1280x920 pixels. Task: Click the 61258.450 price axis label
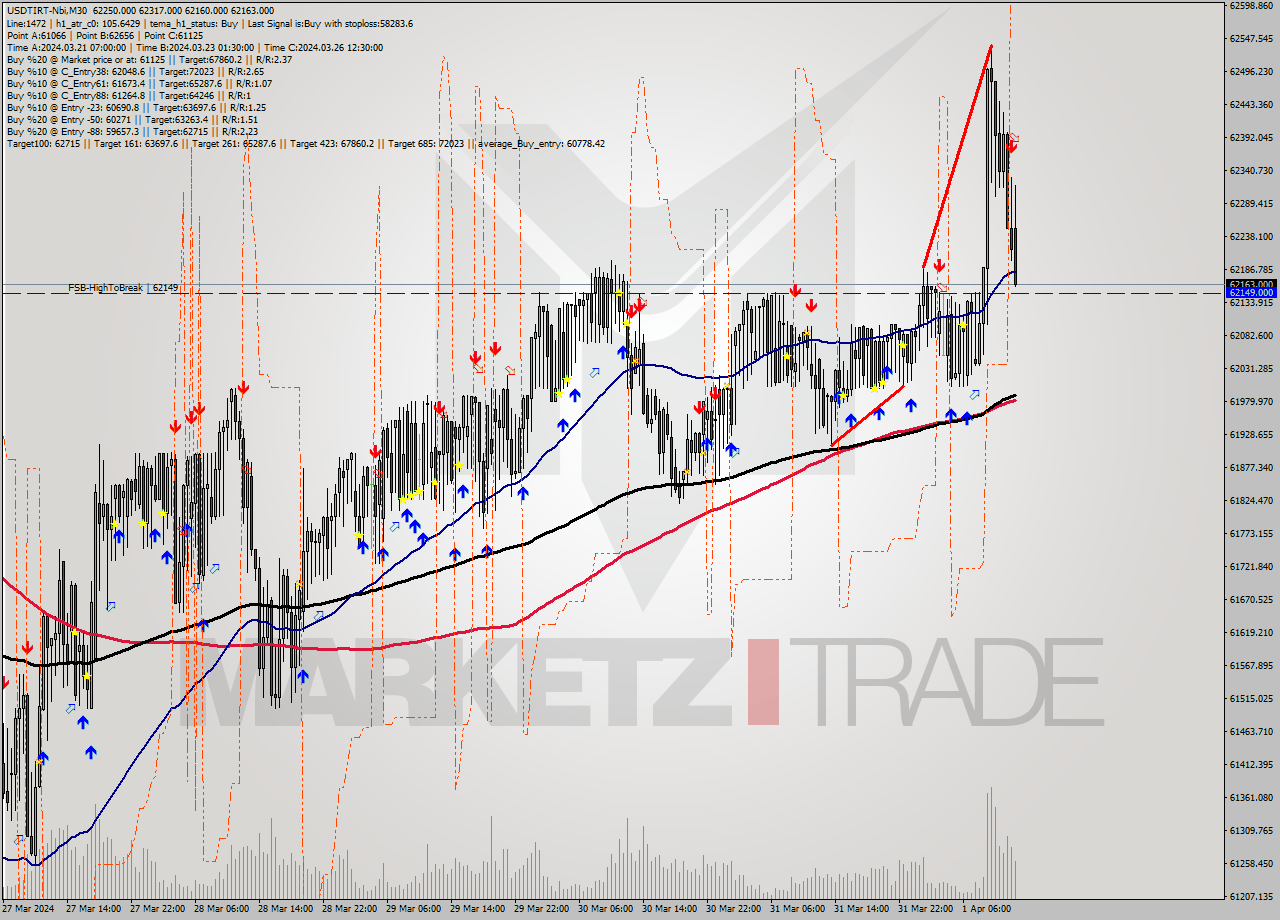pos(1251,863)
